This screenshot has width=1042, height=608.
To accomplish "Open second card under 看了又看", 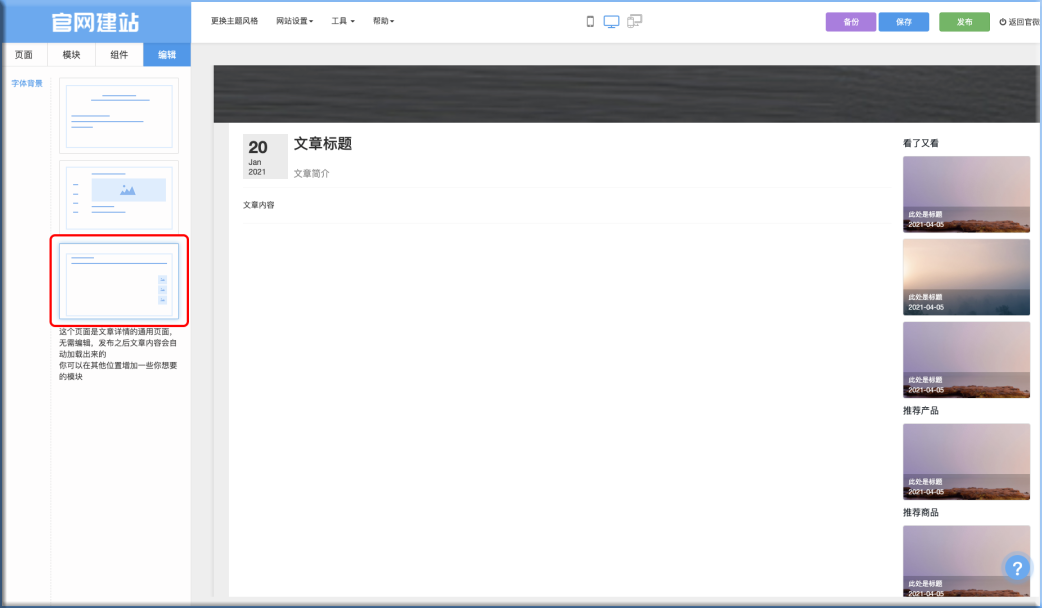I will 966,277.
